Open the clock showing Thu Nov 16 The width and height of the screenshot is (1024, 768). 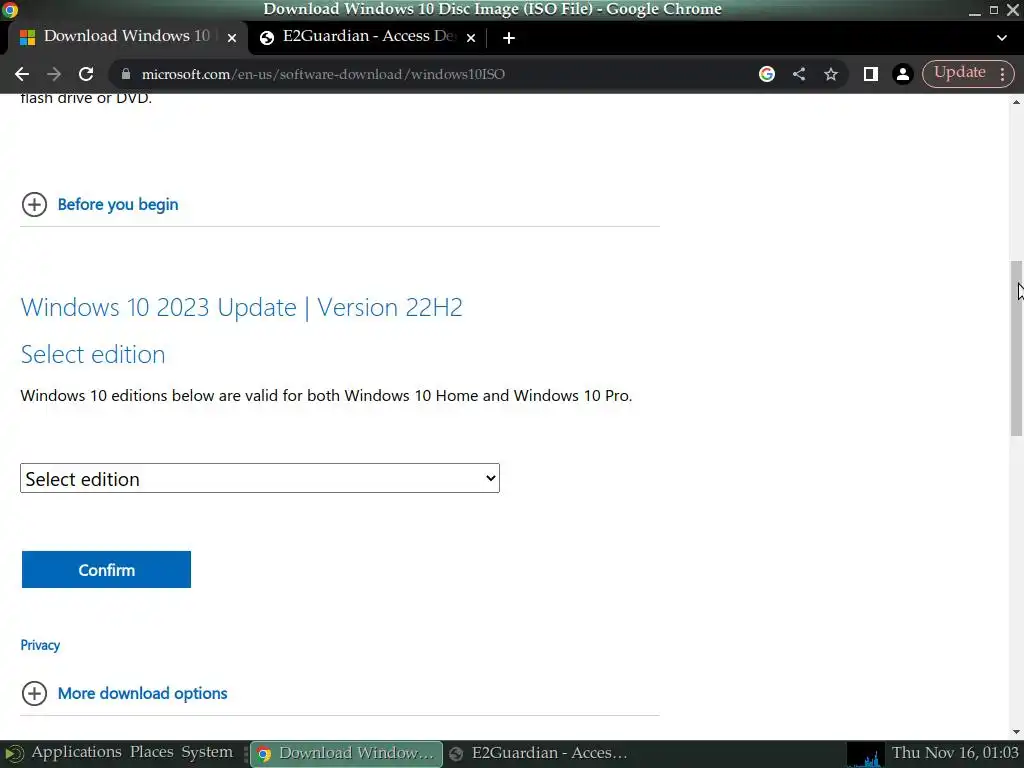(955, 752)
